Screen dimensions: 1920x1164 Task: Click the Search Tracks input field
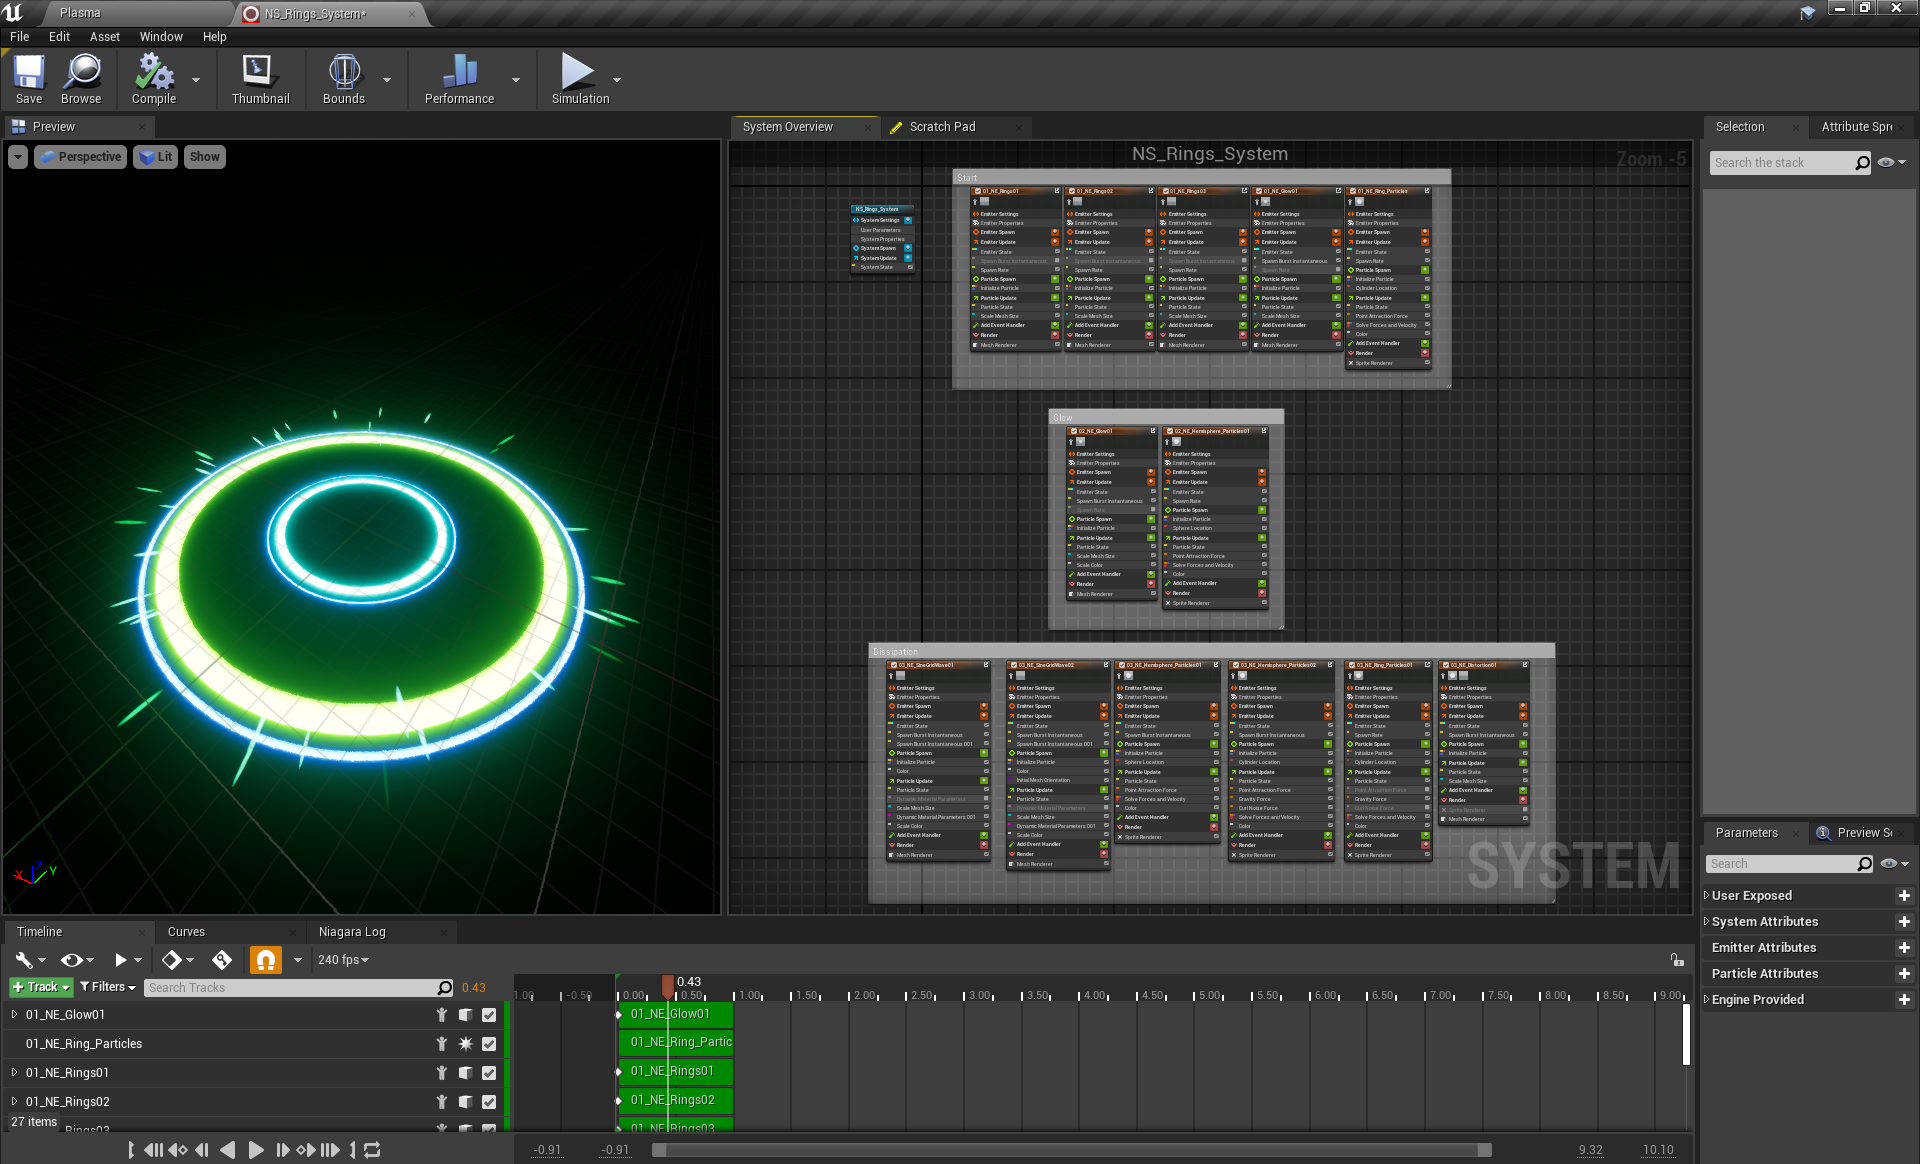click(290, 988)
